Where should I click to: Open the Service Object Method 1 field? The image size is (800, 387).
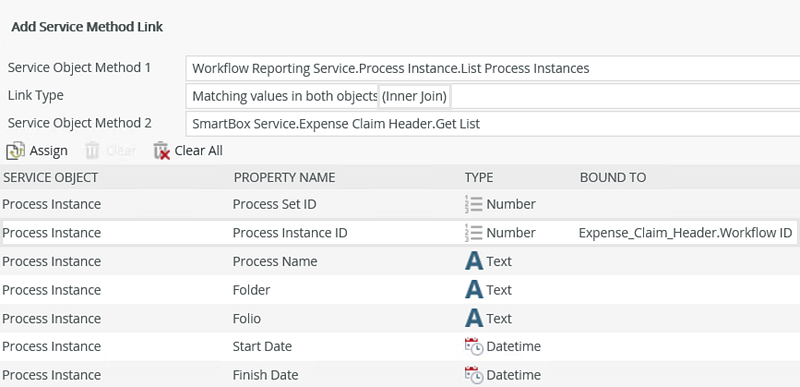[492, 68]
